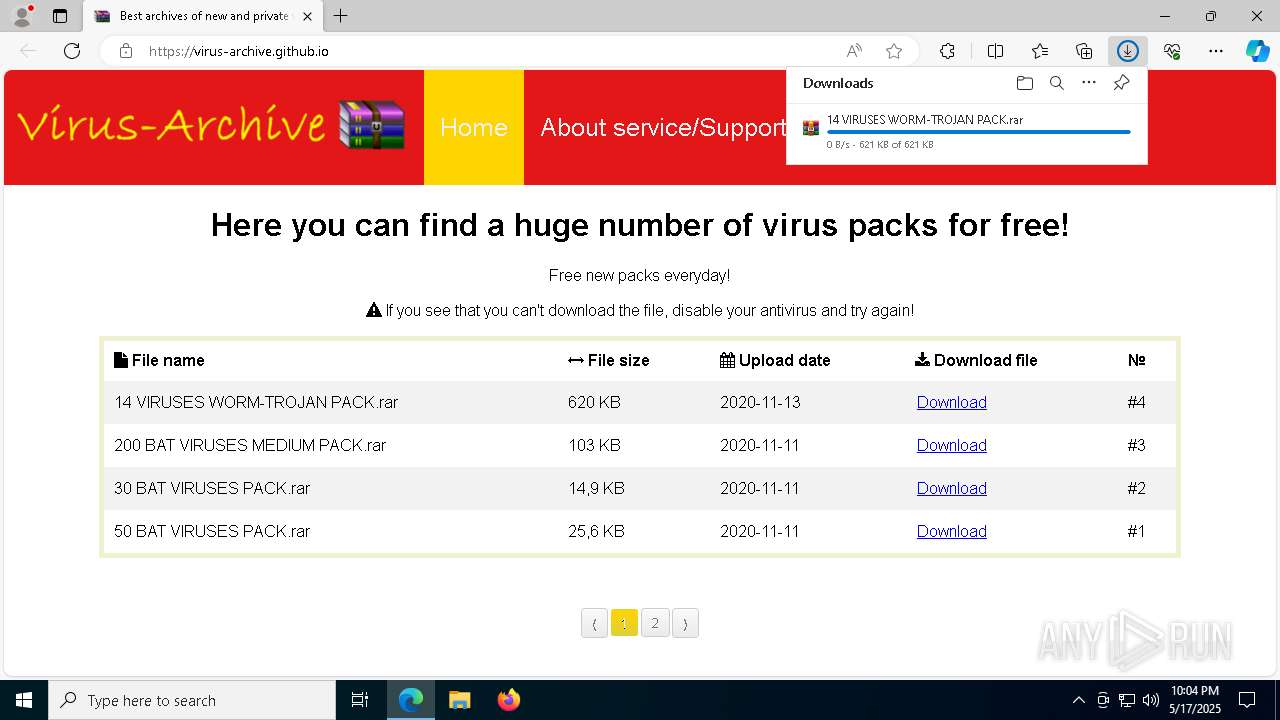The width and height of the screenshot is (1280, 720).
Task: Go to next page arrow in pagination
Action: click(x=685, y=623)
